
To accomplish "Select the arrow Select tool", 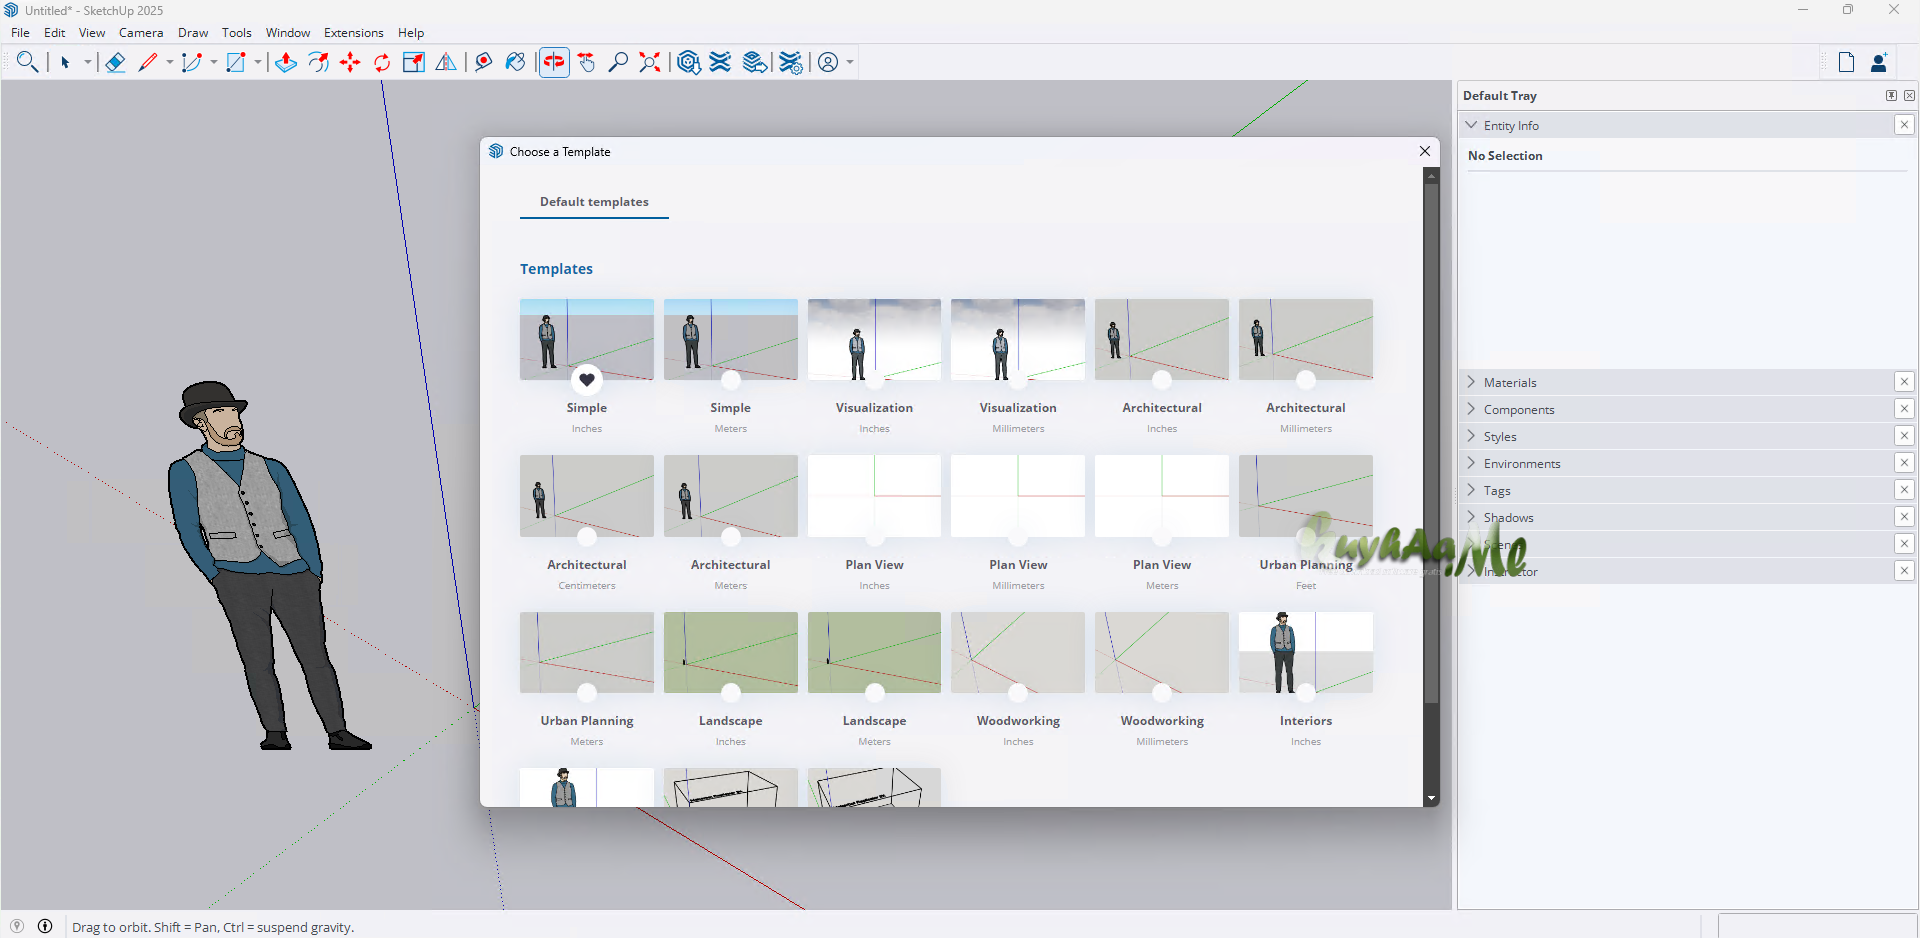I will point(65,62).
